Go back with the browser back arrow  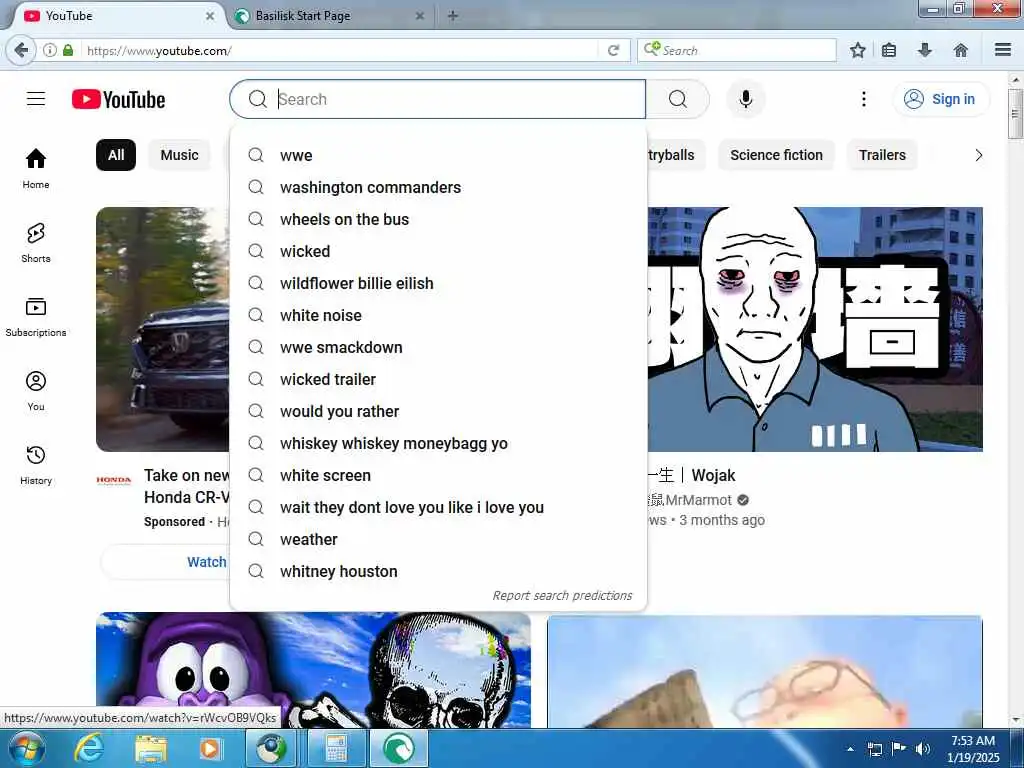pyautogui.click(x=21, y=50)
